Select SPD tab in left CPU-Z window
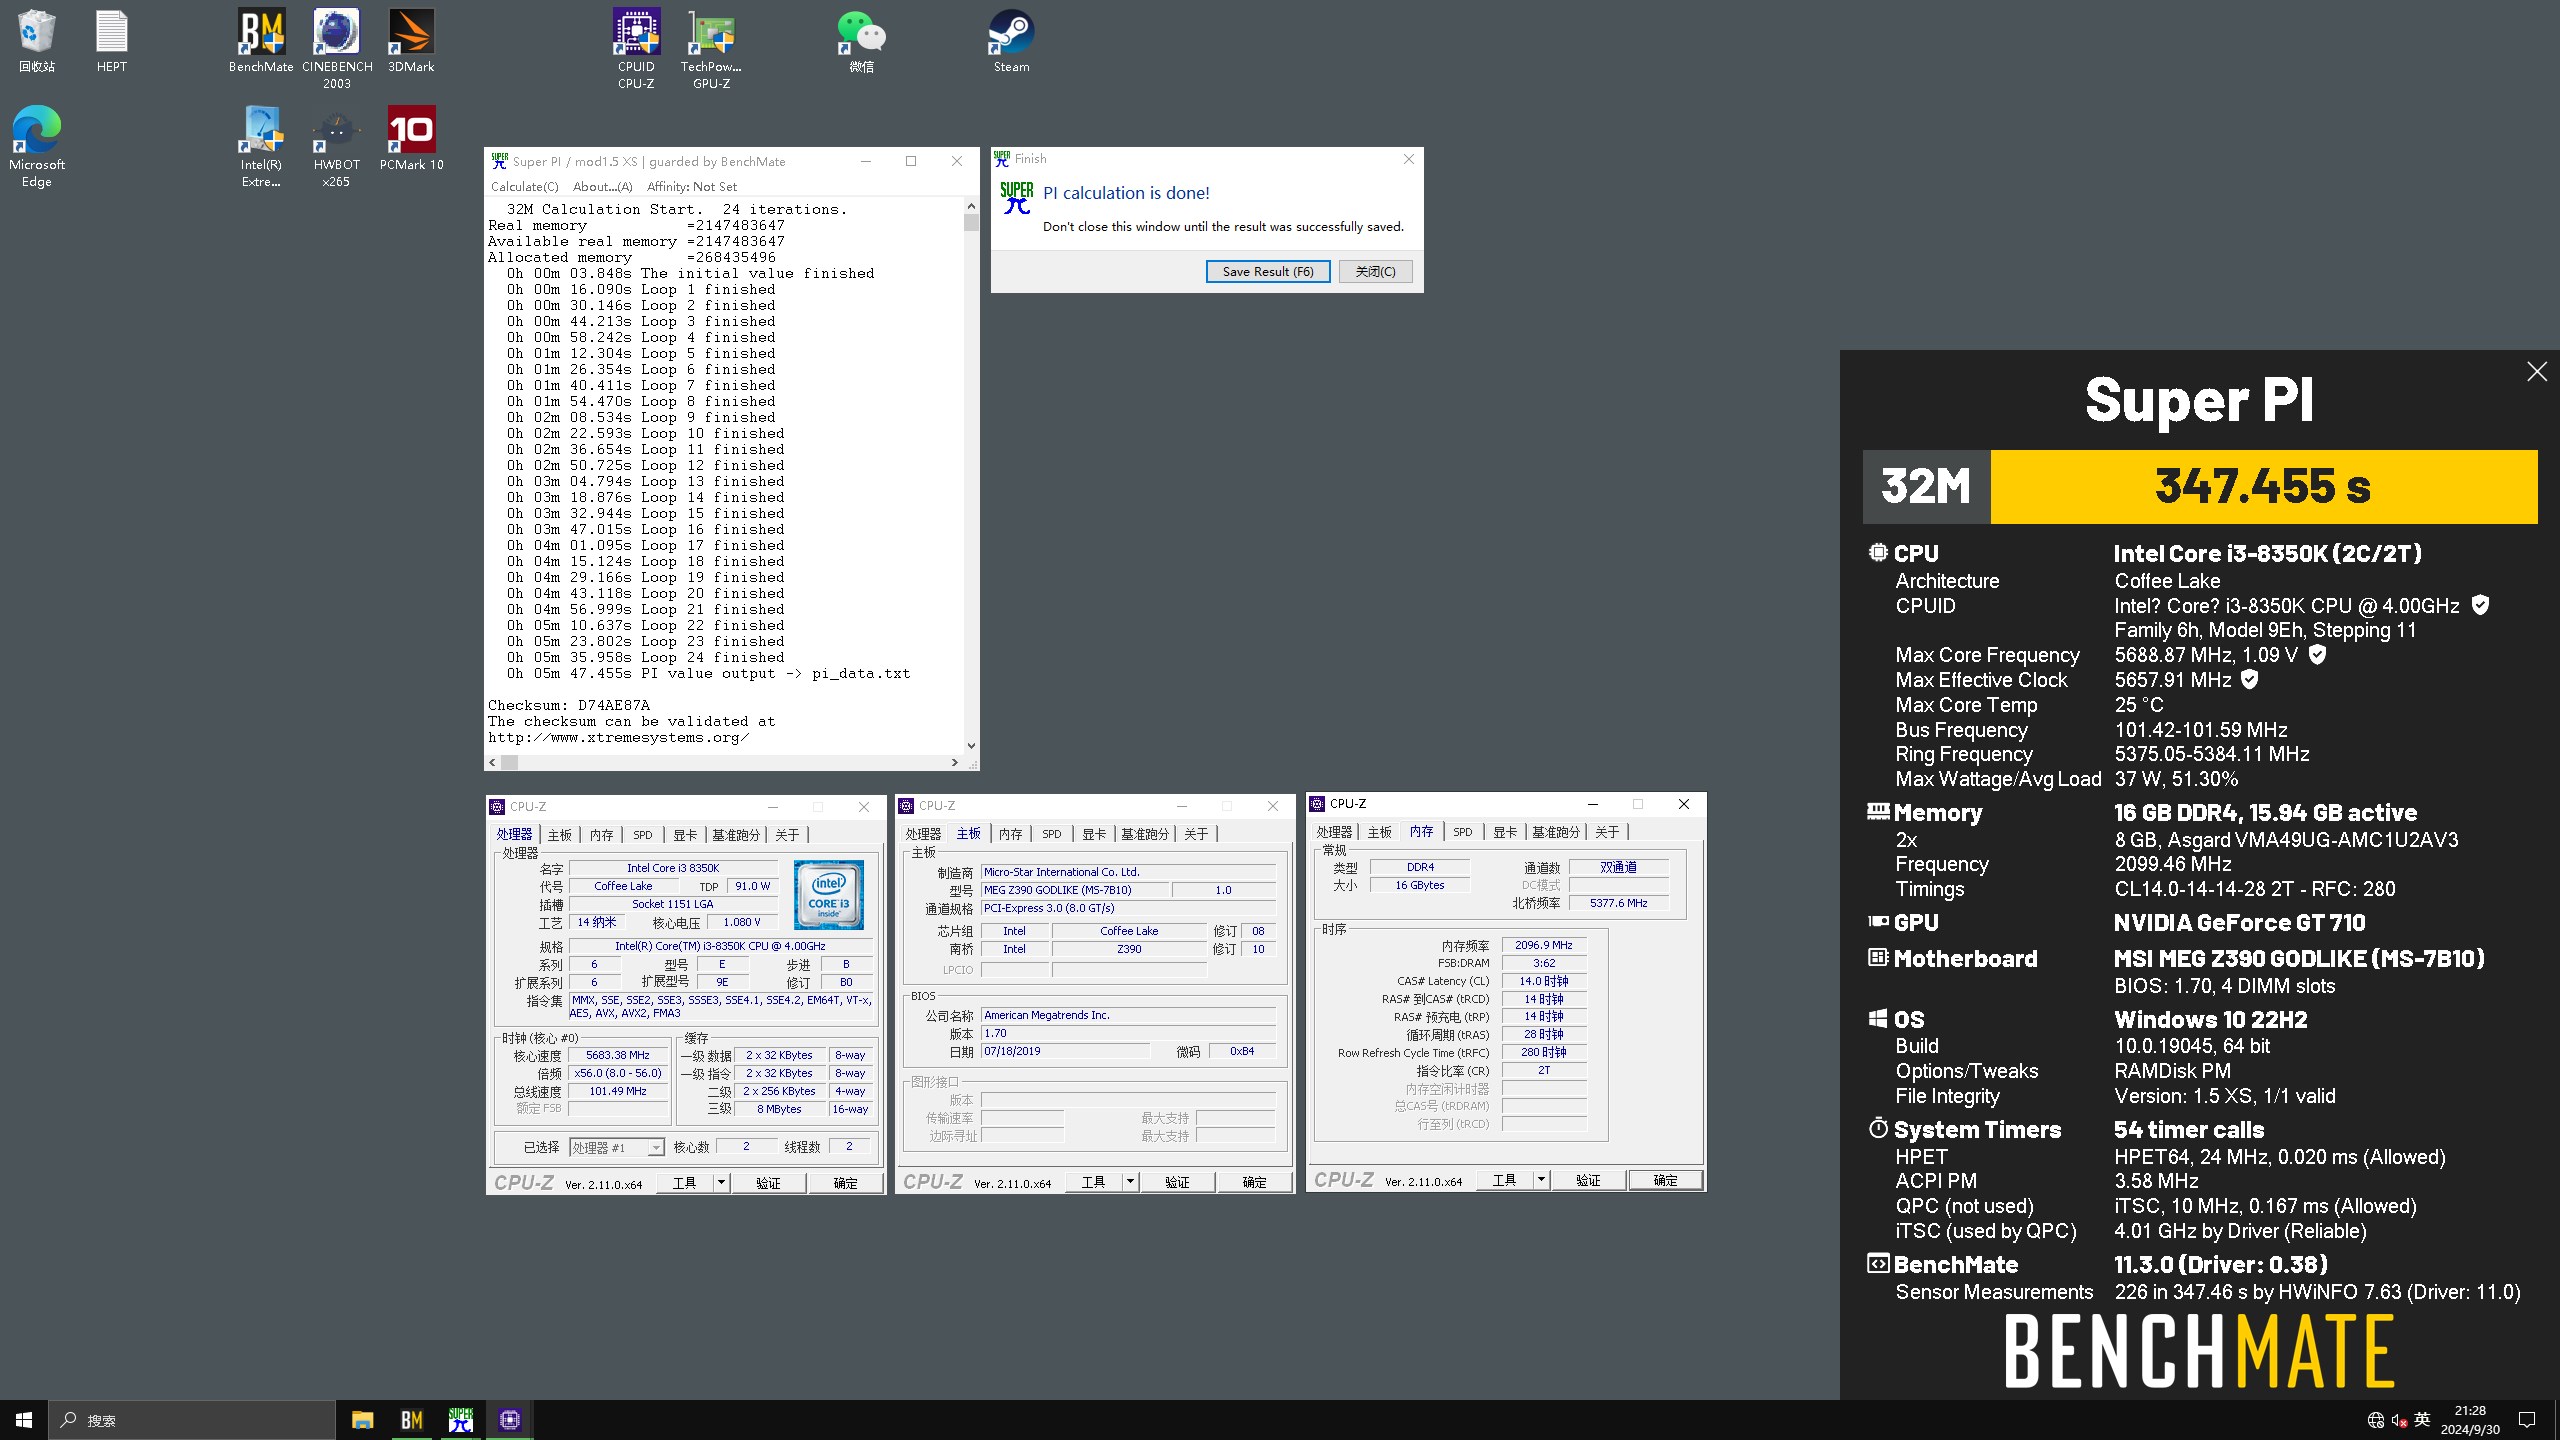The width and height of the screenshot is (2560, 1440). [x=643, y=835]
